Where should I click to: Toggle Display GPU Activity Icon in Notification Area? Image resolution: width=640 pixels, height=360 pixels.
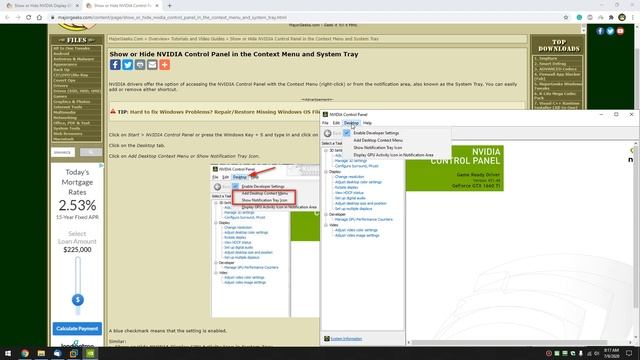click(393, 155)
